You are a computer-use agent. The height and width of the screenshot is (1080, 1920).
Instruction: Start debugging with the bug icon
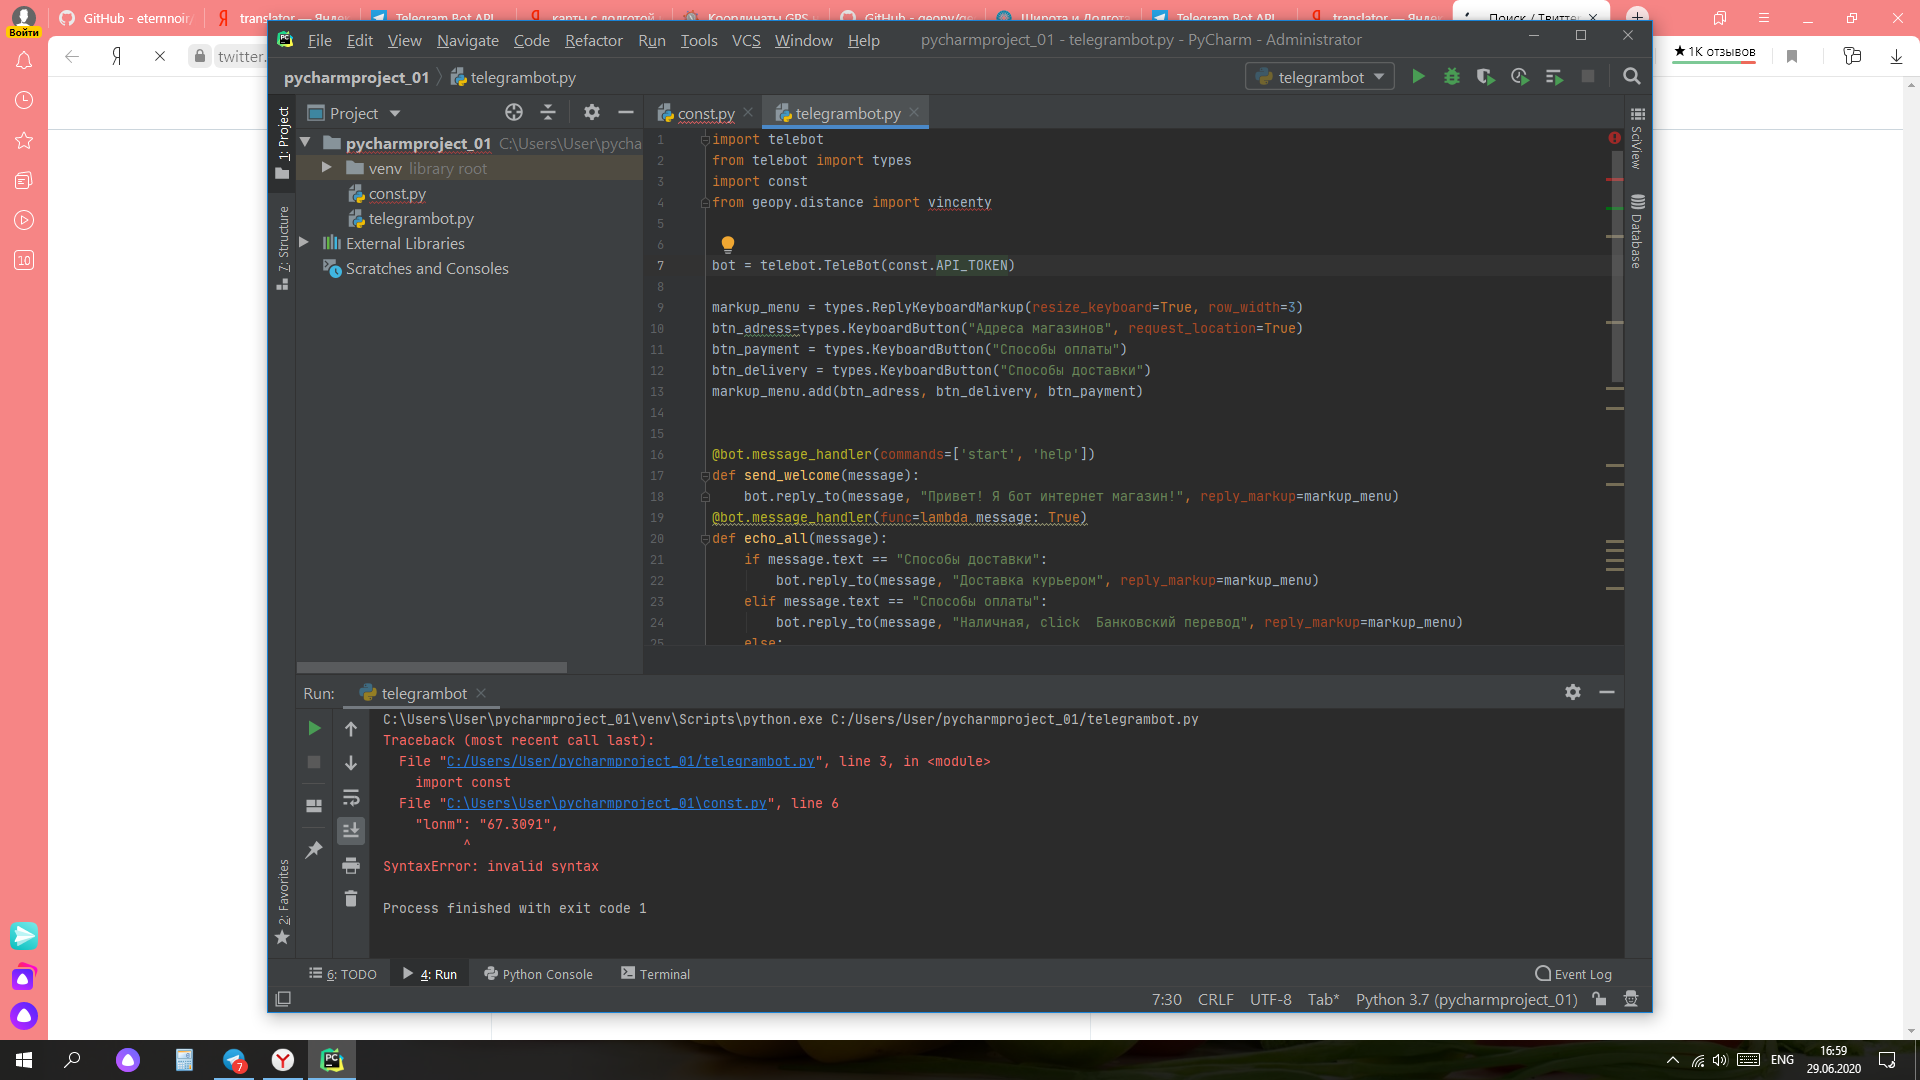(x=1452, y=77)
